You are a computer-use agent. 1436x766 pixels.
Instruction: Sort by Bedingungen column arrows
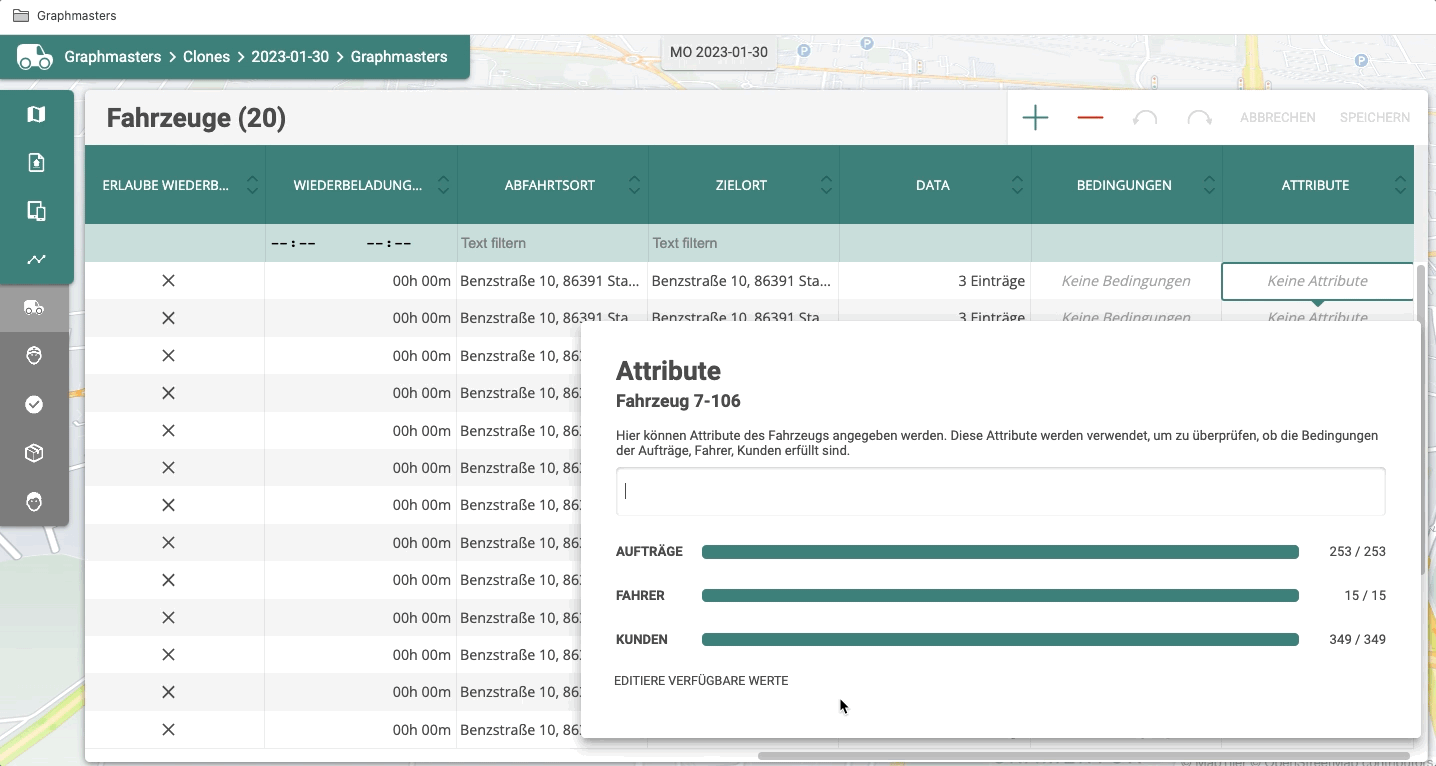click(1209, 185)
